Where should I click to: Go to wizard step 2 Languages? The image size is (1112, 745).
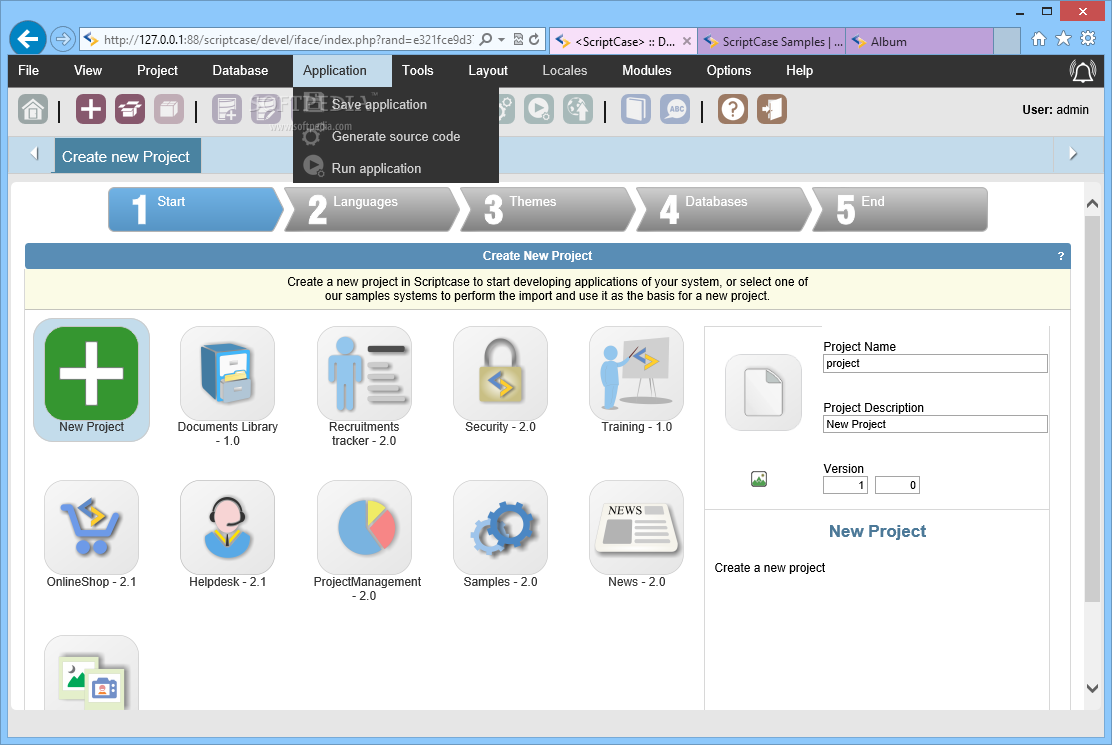point(372,209)
